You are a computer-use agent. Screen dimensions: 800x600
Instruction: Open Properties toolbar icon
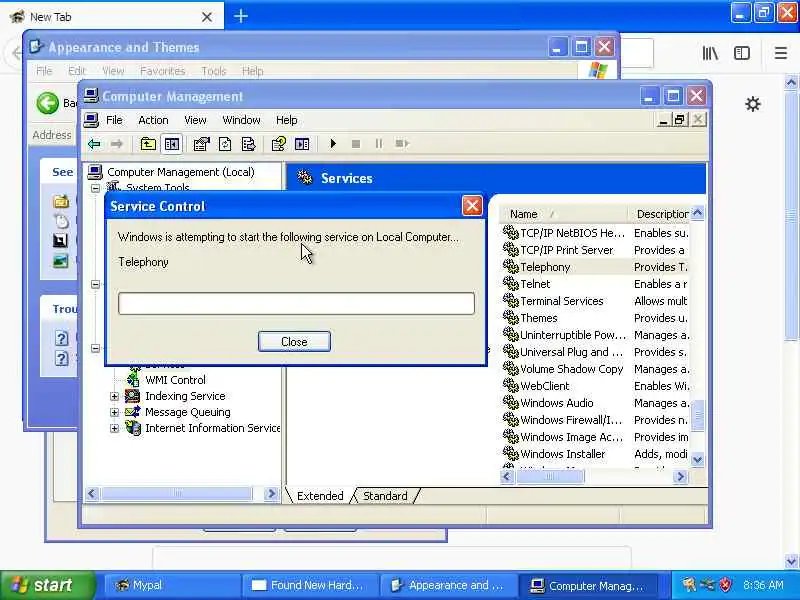pos(202,144)
